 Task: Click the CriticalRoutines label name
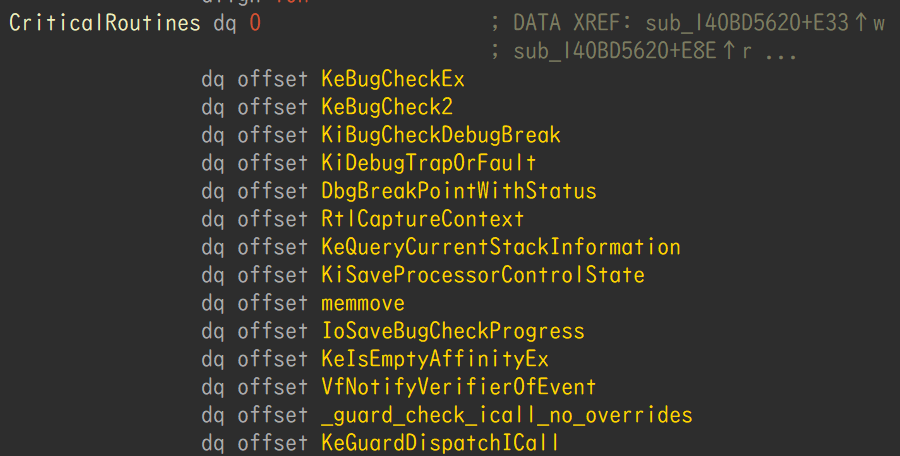click(104, 23)
